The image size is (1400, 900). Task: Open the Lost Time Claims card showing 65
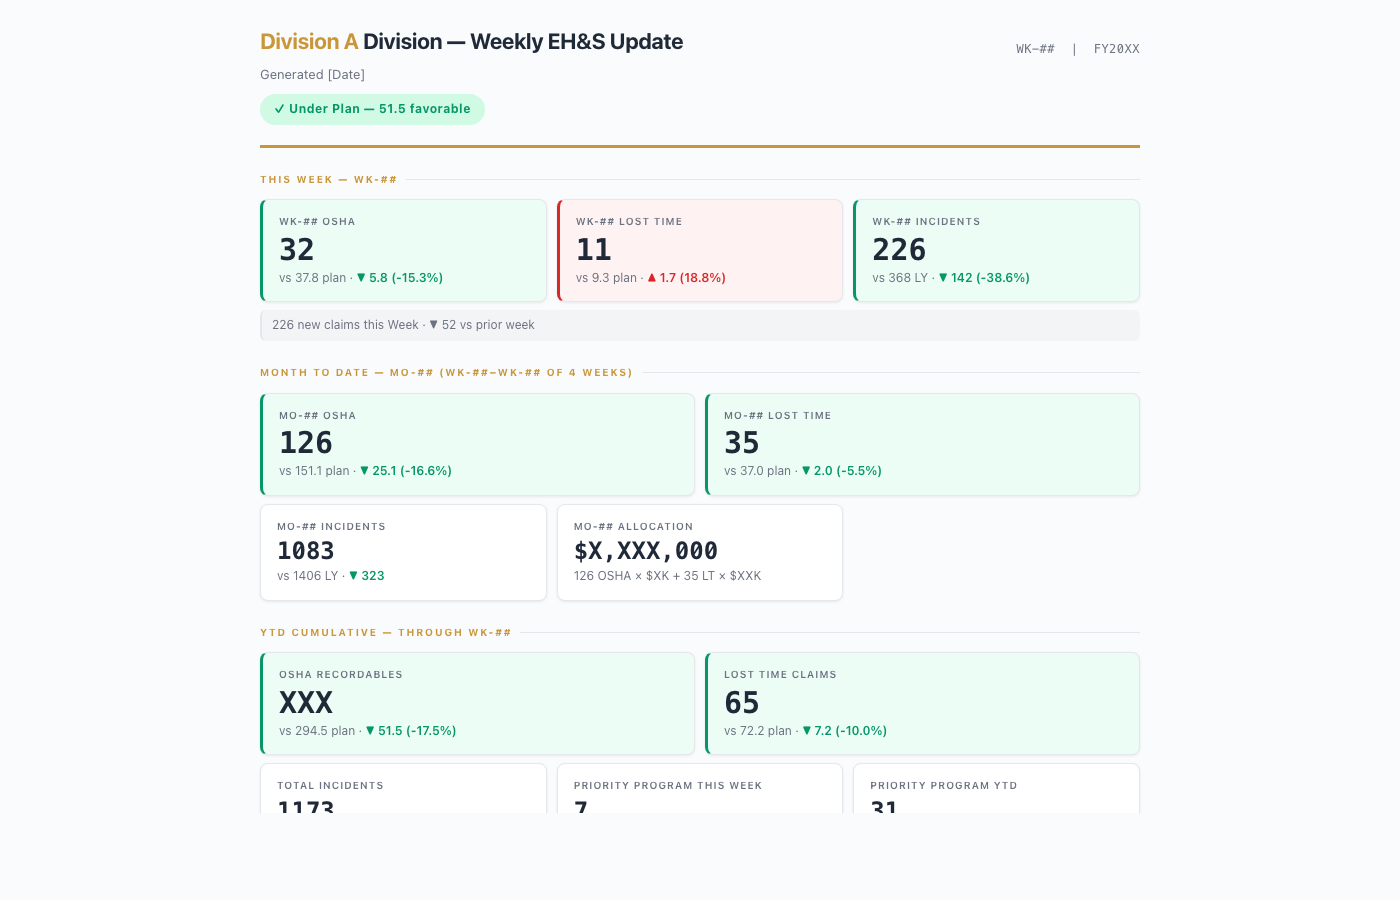[x=922, y=703]
